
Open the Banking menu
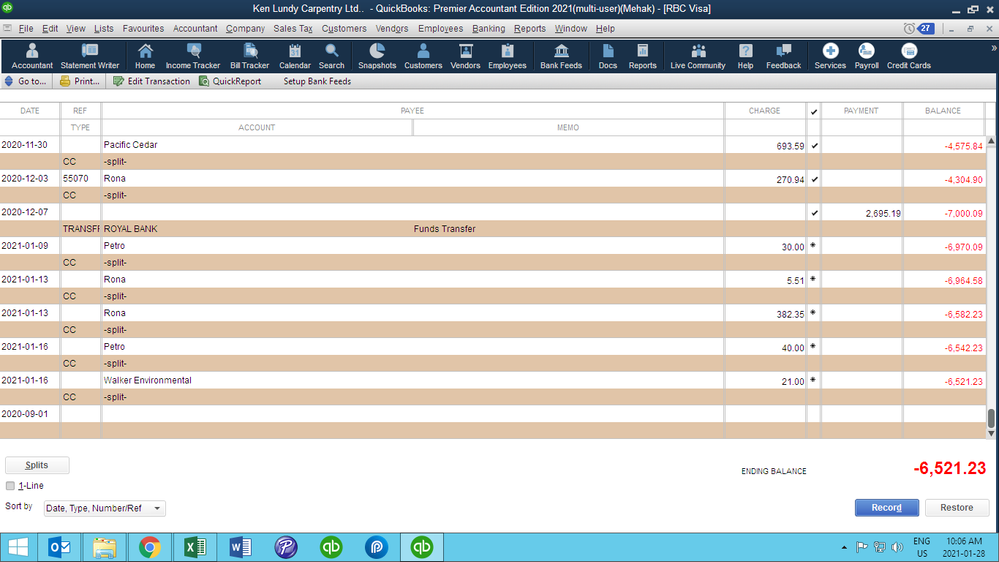tap(489, 29)
